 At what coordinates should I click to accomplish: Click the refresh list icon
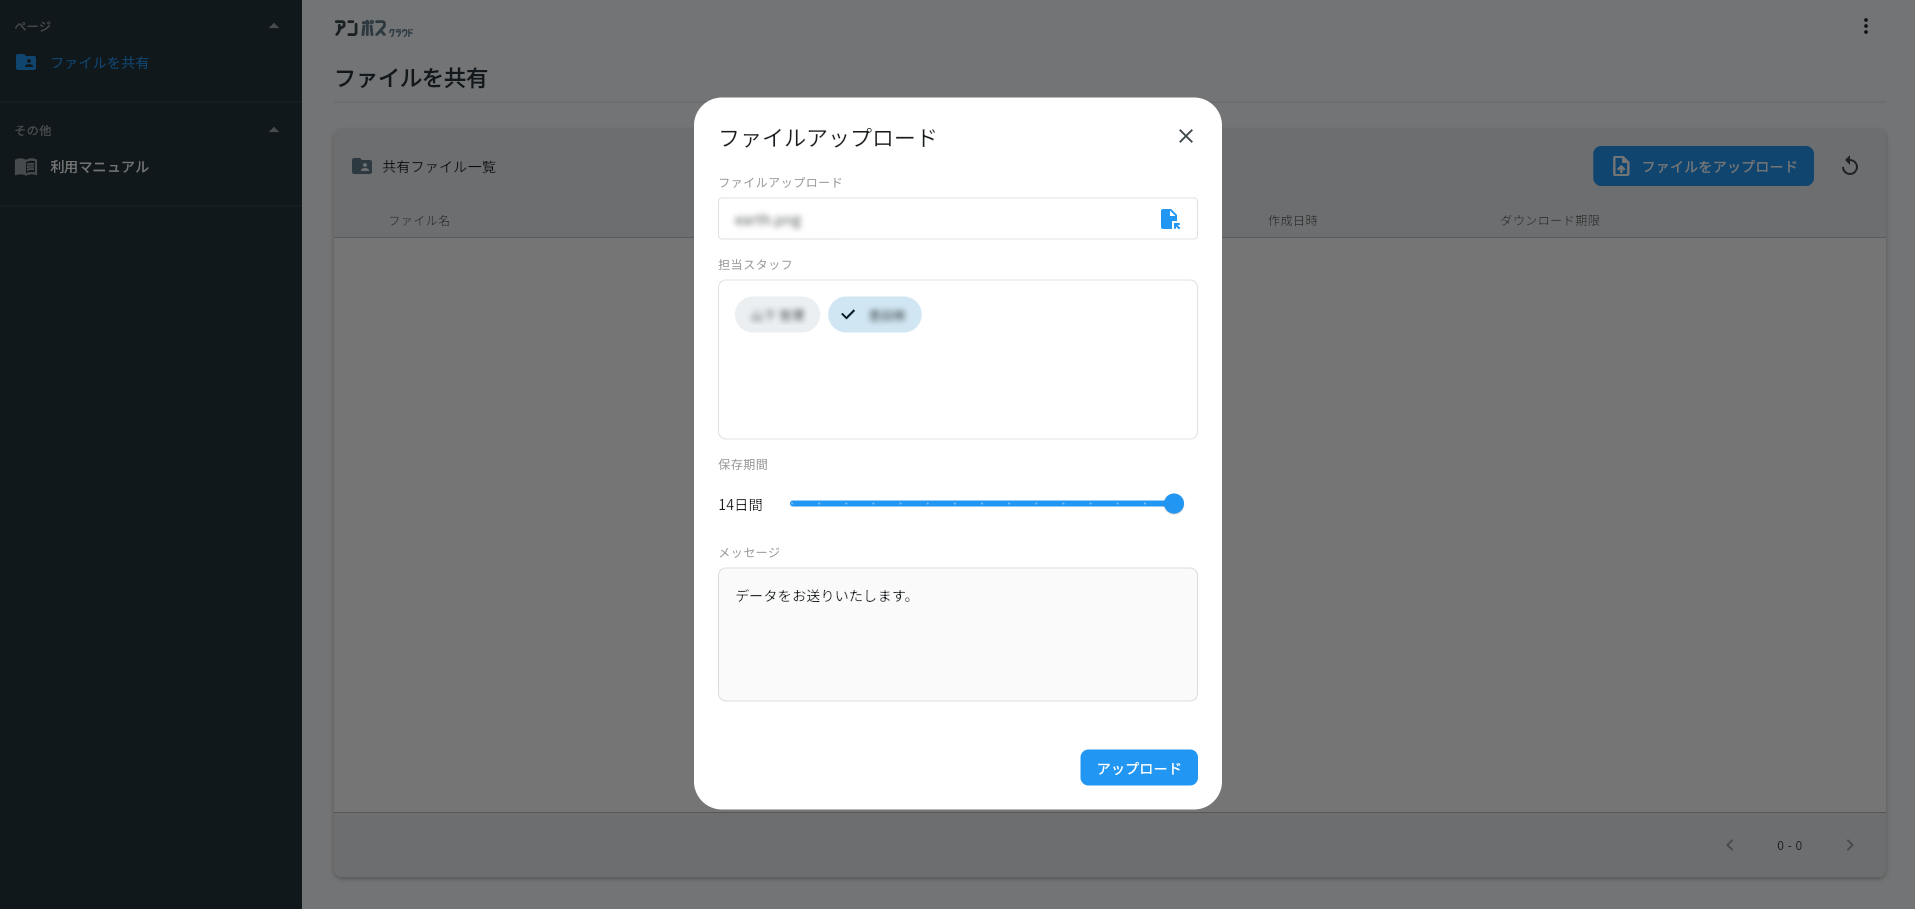coord(1850,166)
